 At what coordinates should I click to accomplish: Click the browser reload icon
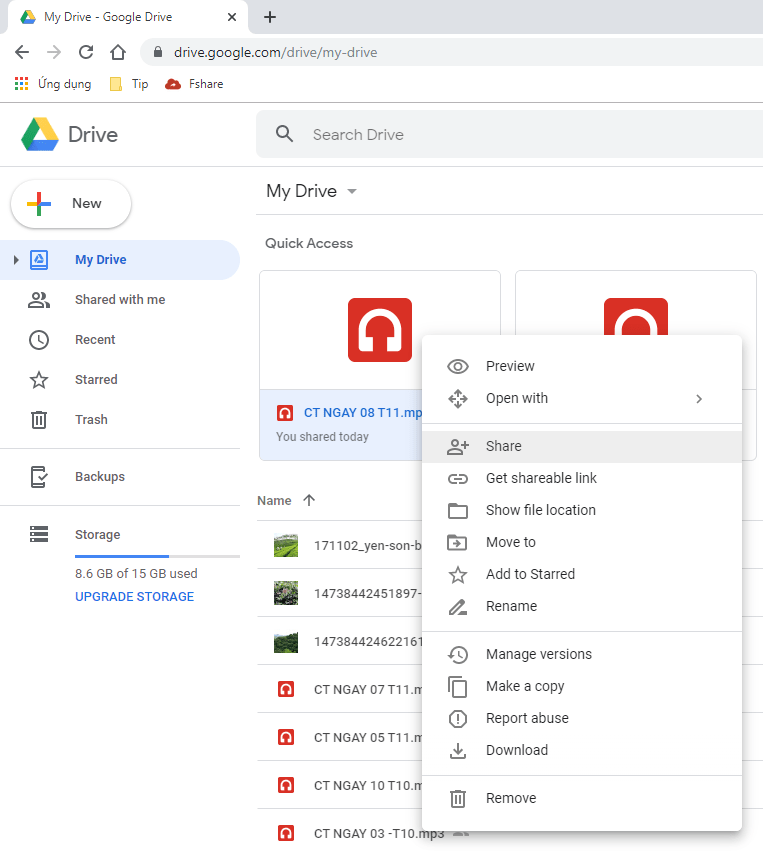pos(86,52)
